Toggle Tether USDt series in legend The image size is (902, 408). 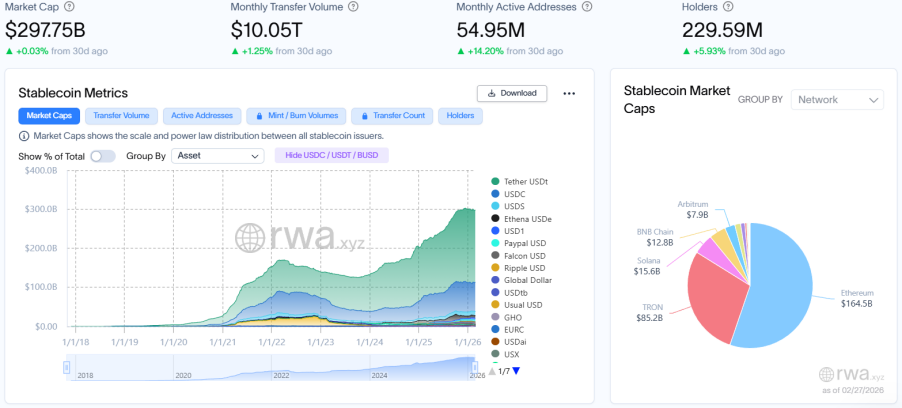tap(526, 181)
